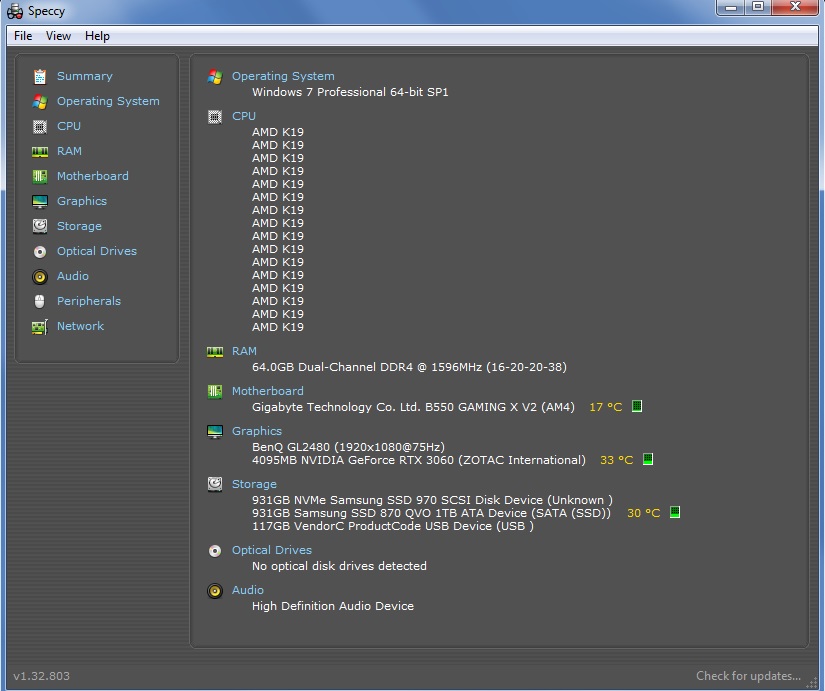Screen dimensions: 825x691
Task: Click the Optical Drives disc icon in summary panel
Action: (x=215, y=551)
